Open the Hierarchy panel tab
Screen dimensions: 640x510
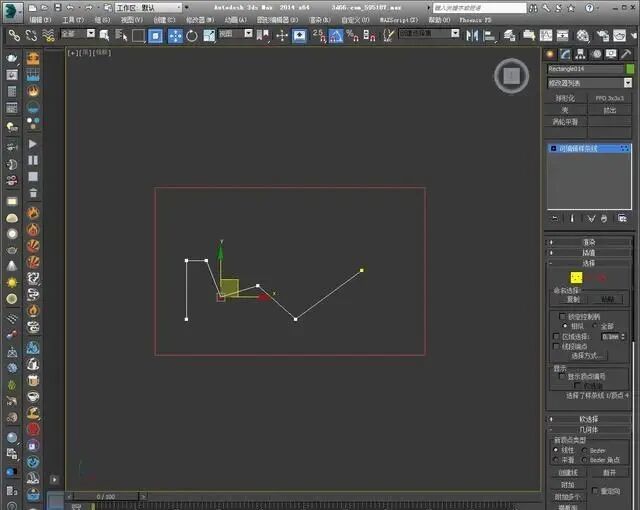click(x=580, y=54)
